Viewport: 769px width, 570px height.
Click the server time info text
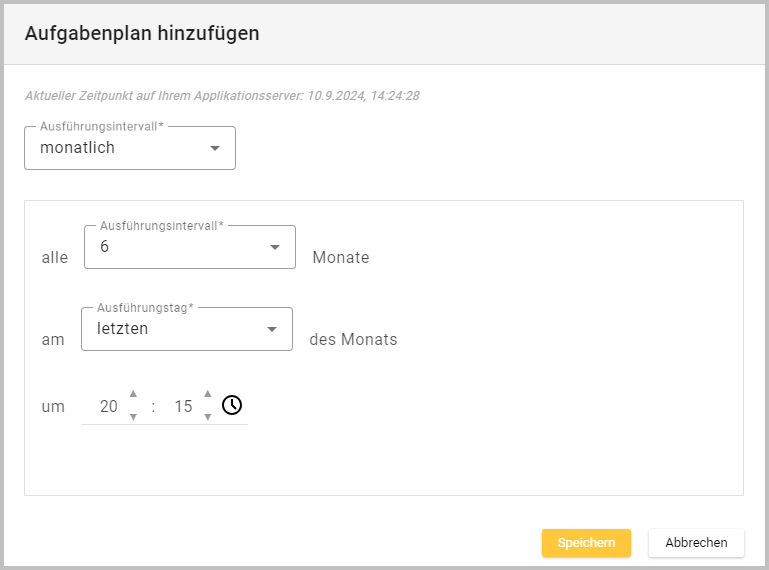tap(221, 97)
